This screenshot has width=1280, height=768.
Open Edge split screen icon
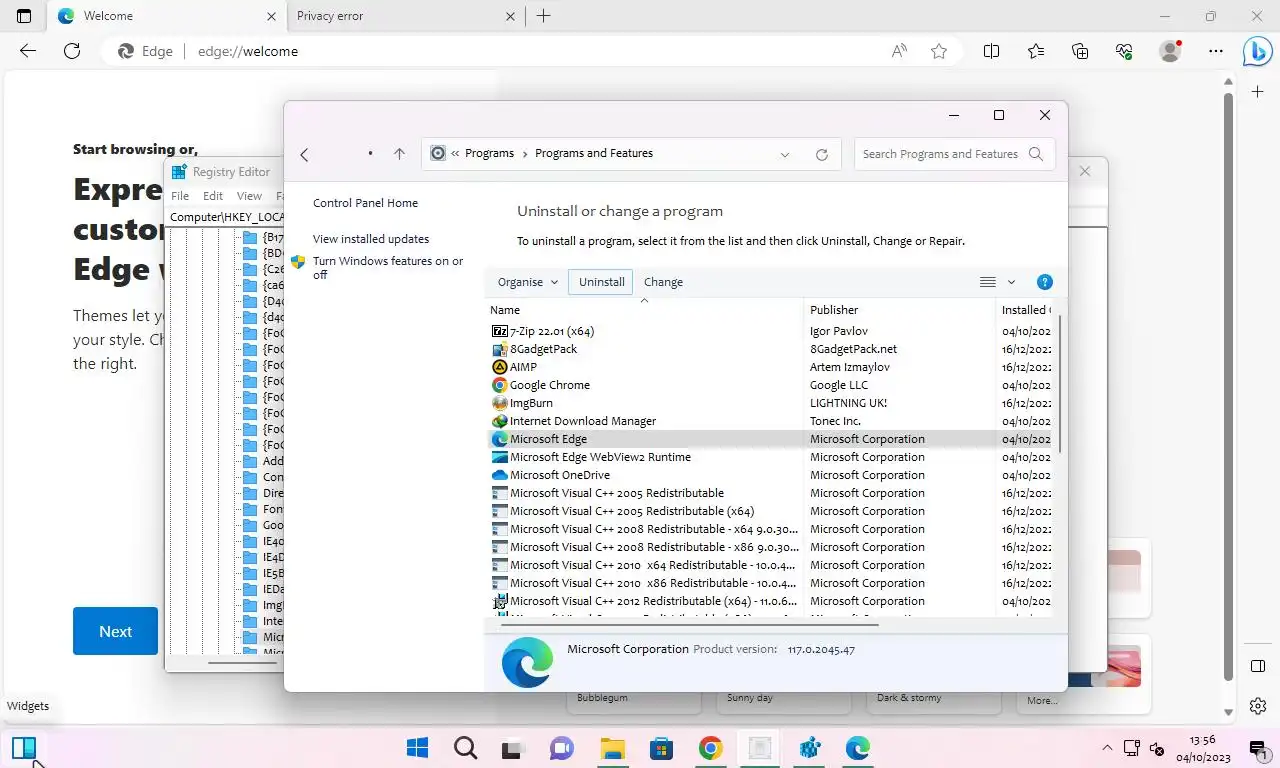point(991,51)
